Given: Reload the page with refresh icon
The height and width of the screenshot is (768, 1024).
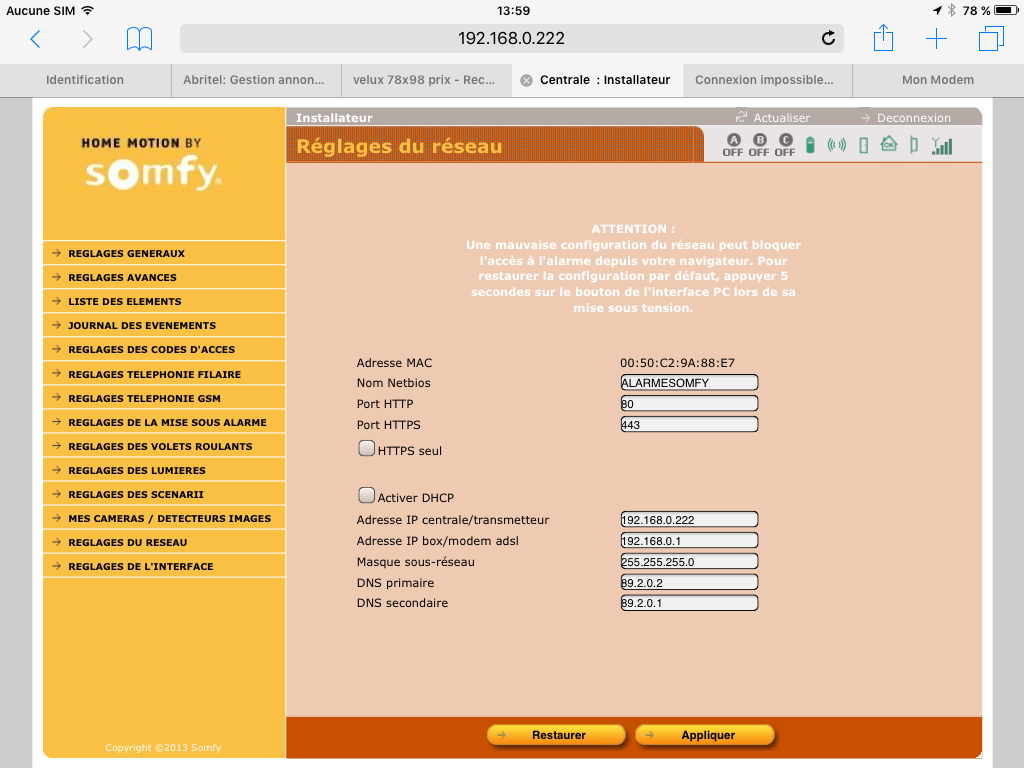Looking at the screenshot, I should [x=828, y=39].
